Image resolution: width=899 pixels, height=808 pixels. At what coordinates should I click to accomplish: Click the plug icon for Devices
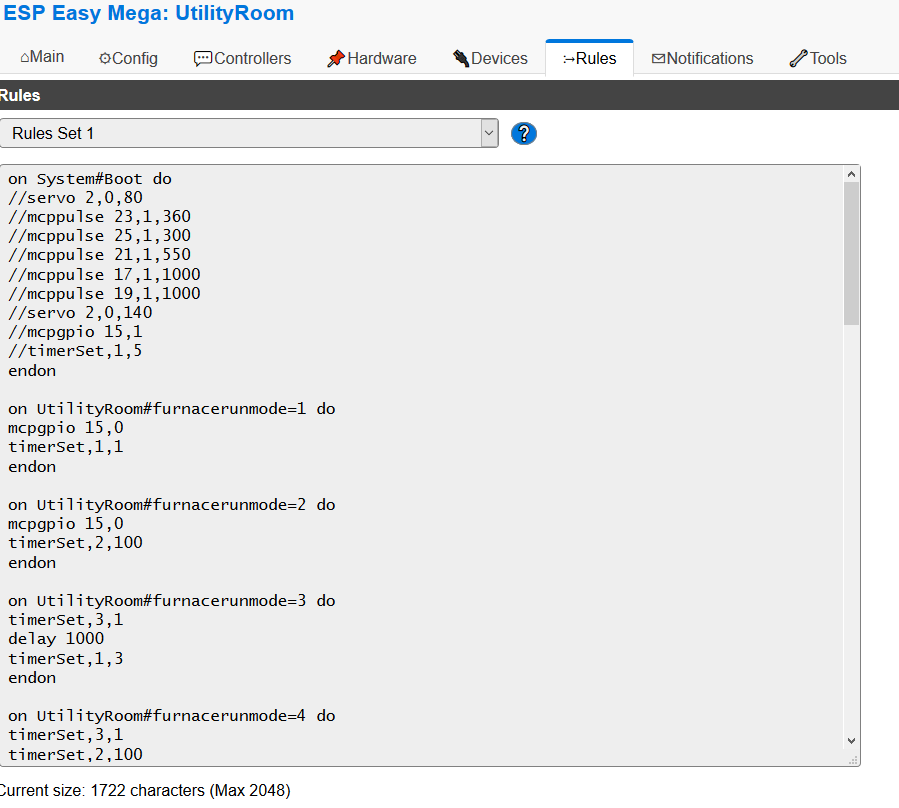pyautogui.click(x=461, y=59)
